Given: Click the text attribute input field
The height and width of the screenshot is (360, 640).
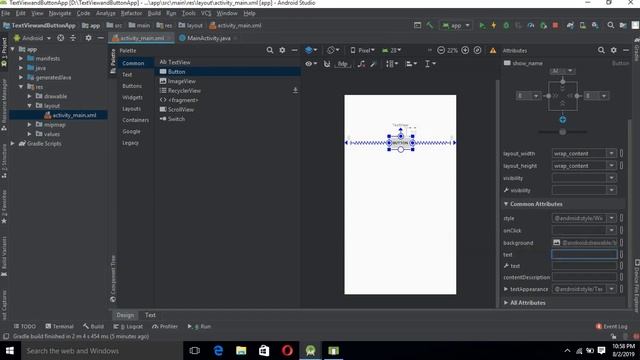Looking at the screenshot, I should (584, 254).
